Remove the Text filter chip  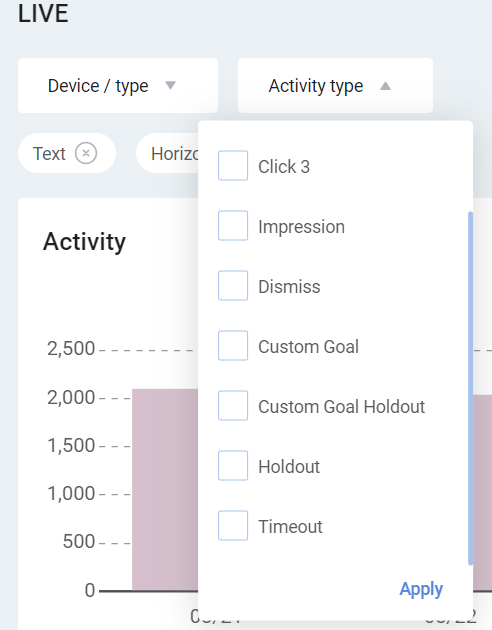(x=86, y=153)
